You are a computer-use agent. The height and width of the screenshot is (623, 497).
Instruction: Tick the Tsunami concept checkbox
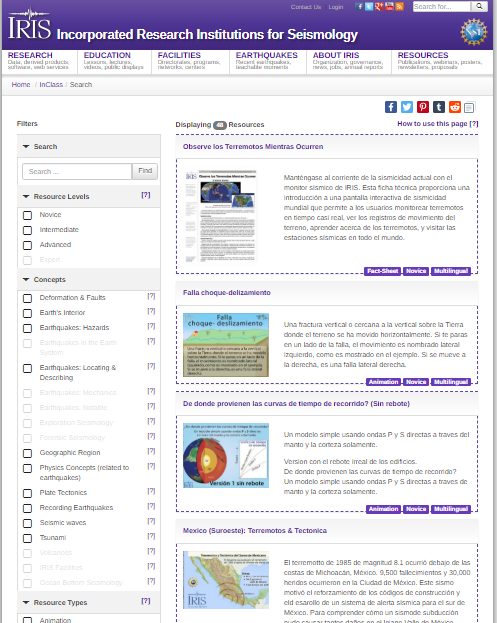tap(27, 538)
